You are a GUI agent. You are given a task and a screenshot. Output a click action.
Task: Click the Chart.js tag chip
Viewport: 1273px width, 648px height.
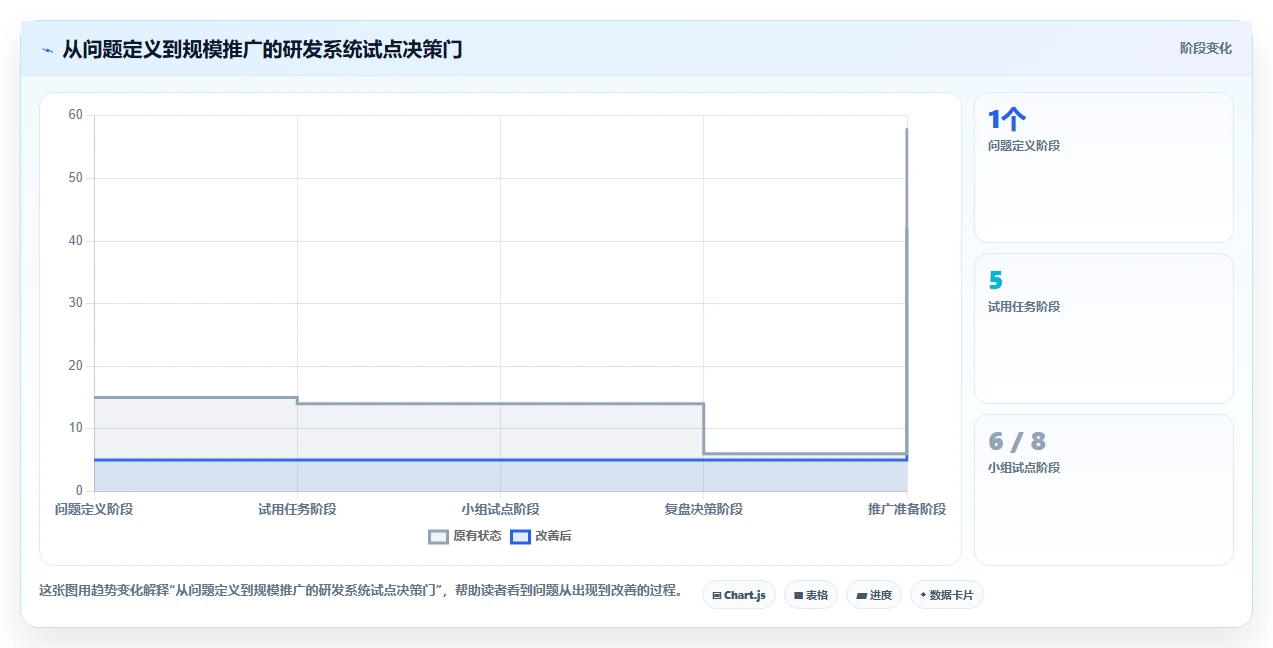click(x=738, y=595)
